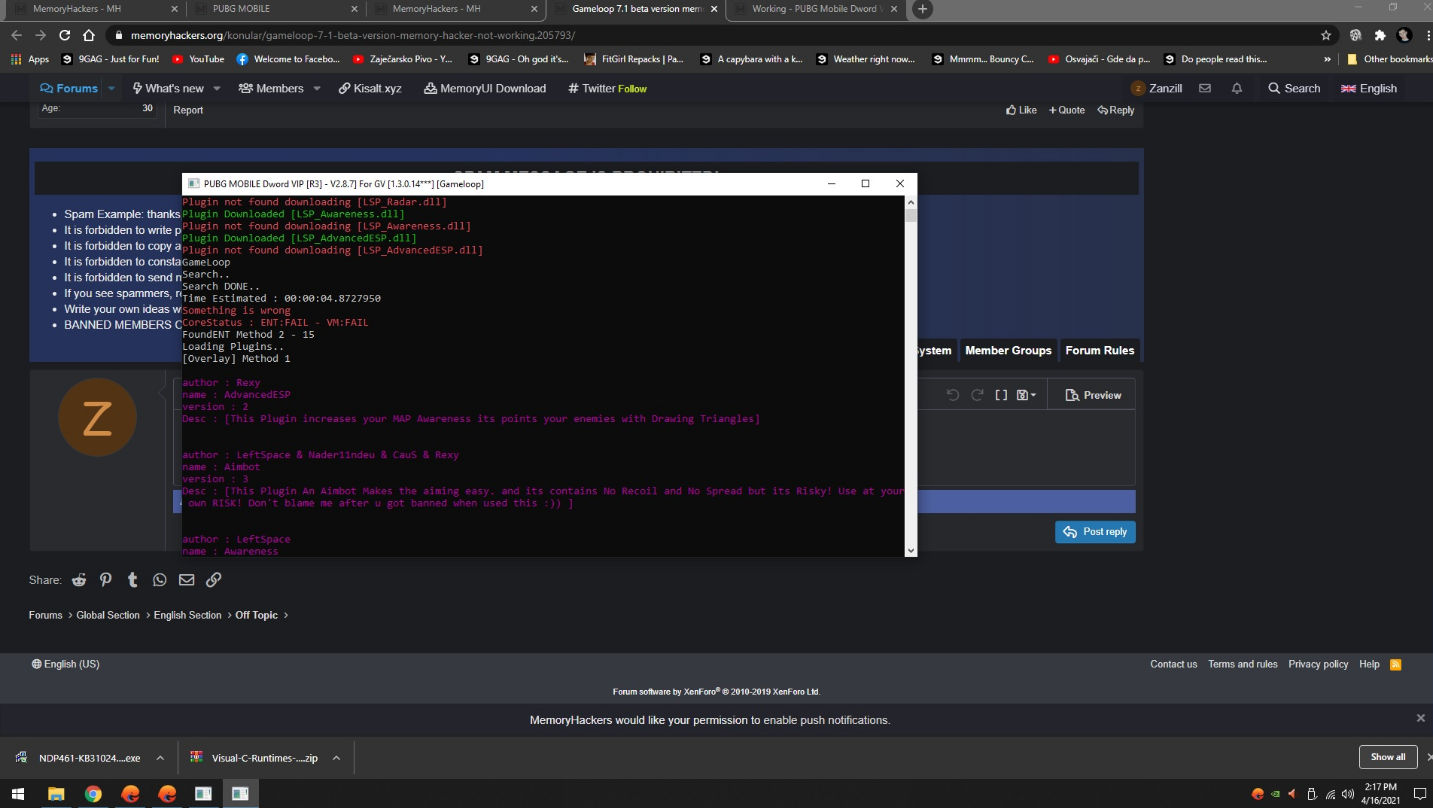Open the Members navigation item
Screen dimensions: 1433x808
click(272, 88)
